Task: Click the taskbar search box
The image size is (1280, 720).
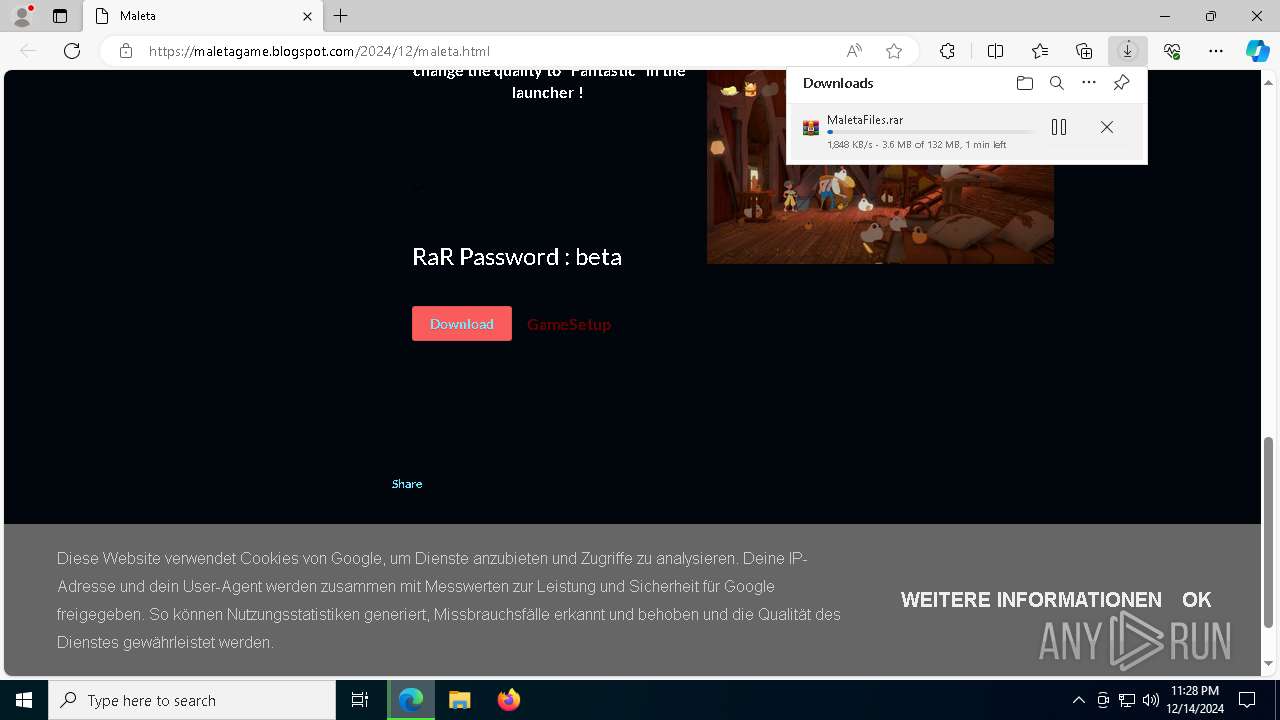Action: [x=192, y=700]
